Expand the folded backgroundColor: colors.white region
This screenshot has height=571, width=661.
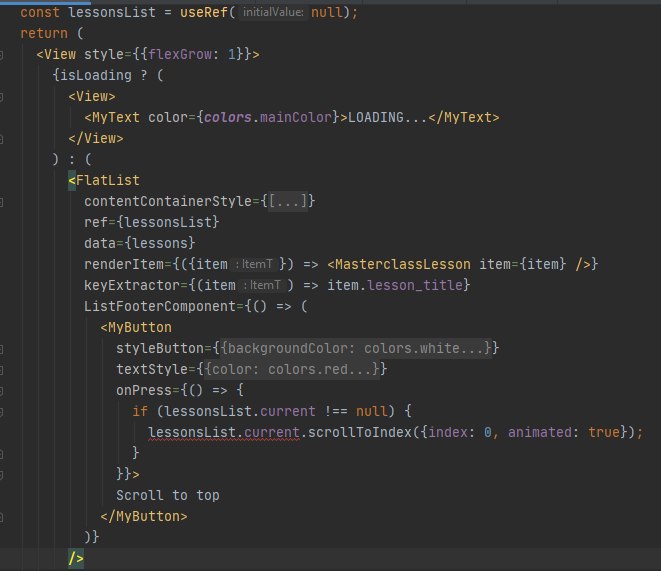355,348
